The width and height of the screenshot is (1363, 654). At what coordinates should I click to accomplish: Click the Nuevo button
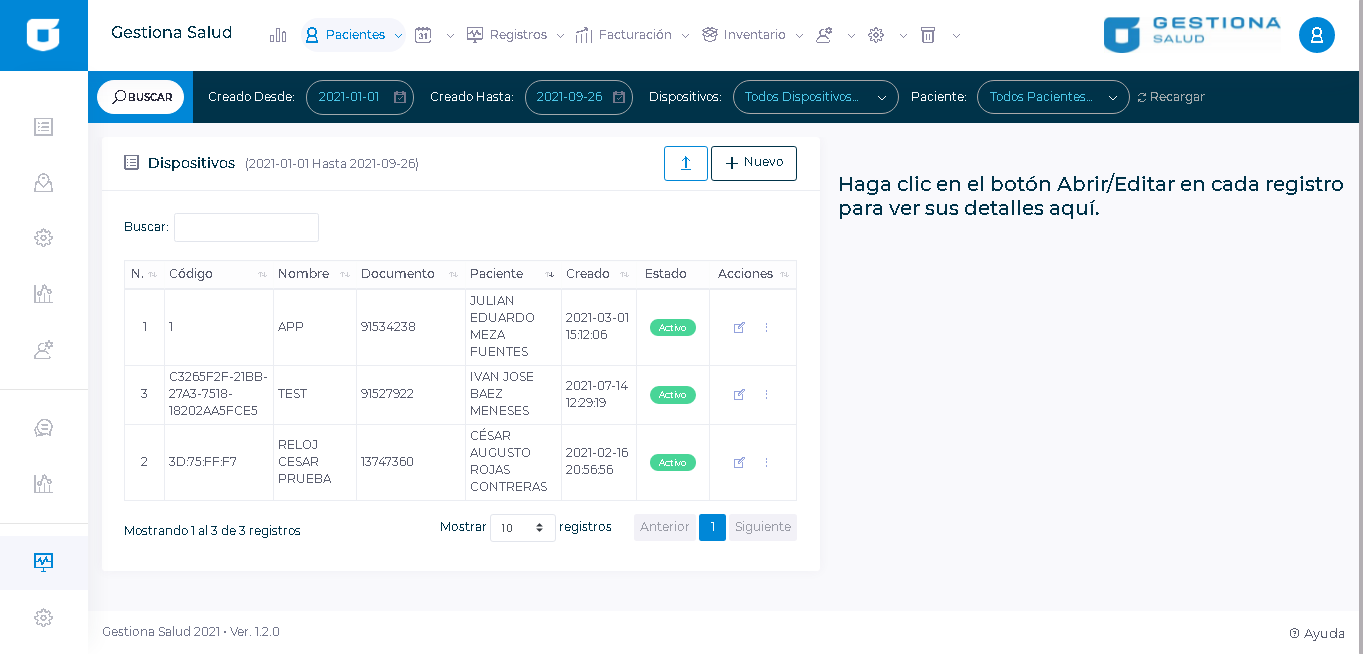click(x=753, y=163)
